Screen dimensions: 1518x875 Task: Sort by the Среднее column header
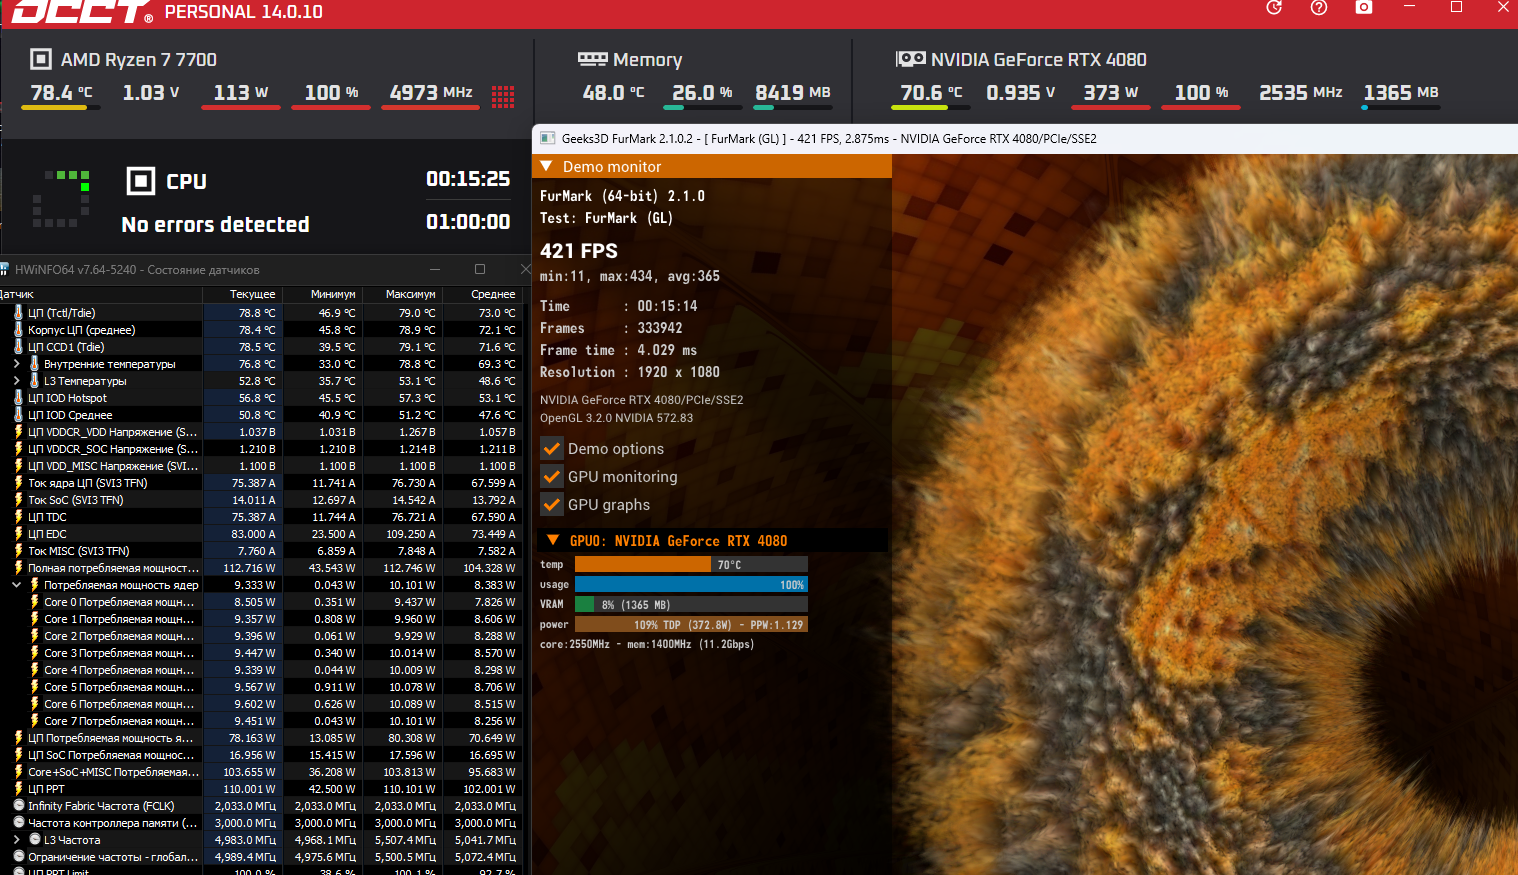coord(483,294)
